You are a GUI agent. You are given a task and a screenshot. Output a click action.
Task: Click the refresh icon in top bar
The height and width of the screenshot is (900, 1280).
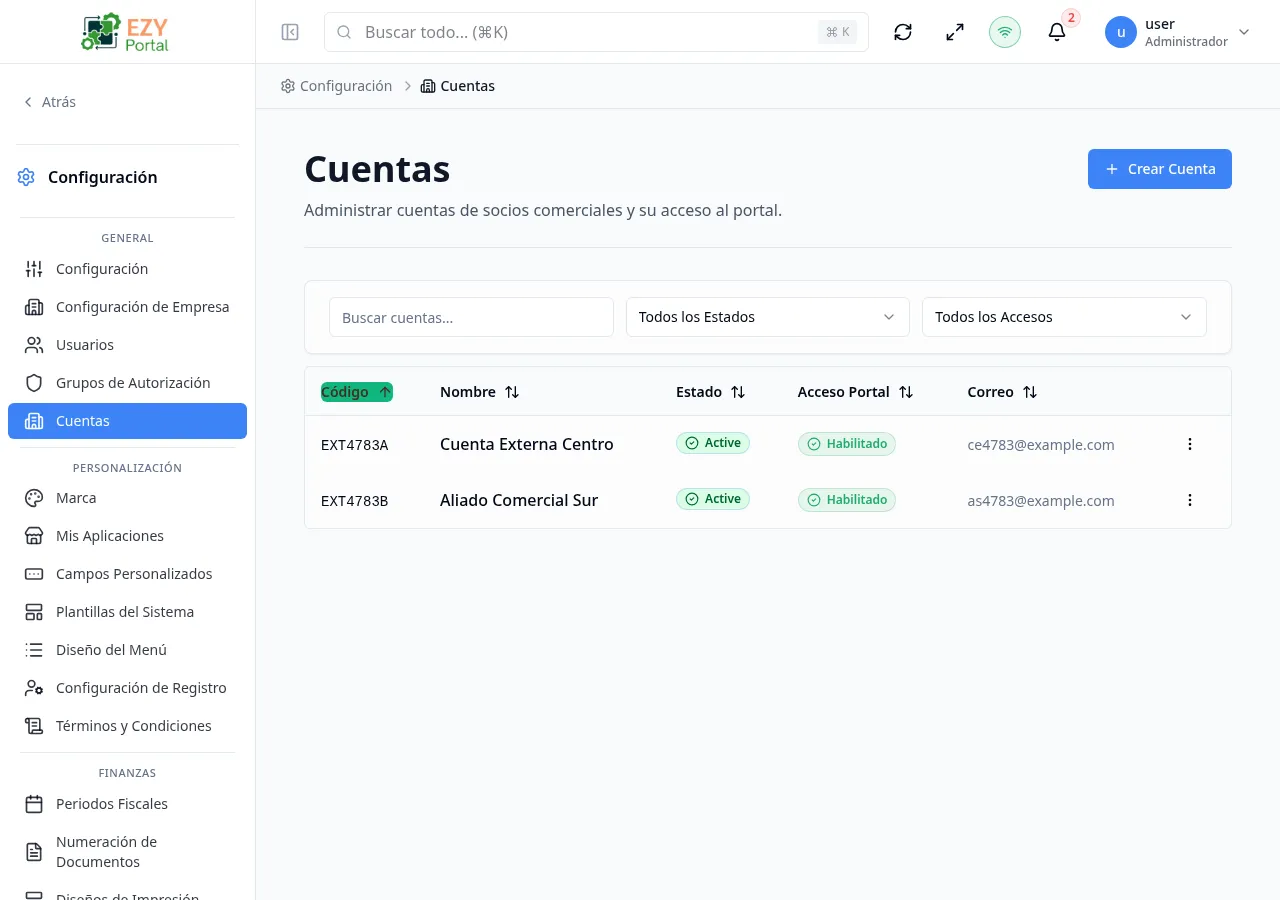pos(903,32)
